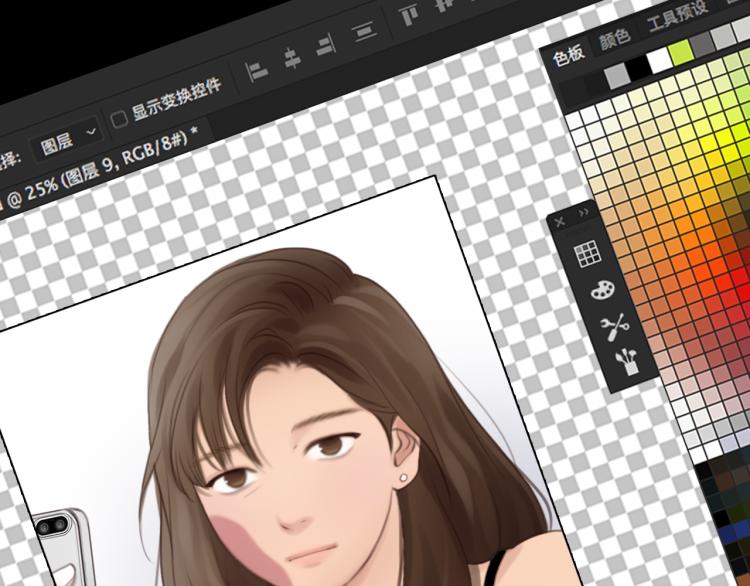Click the align left edges icon
Image resolution: width=750 pixels, height=586 pixels.
pos(258,70)
